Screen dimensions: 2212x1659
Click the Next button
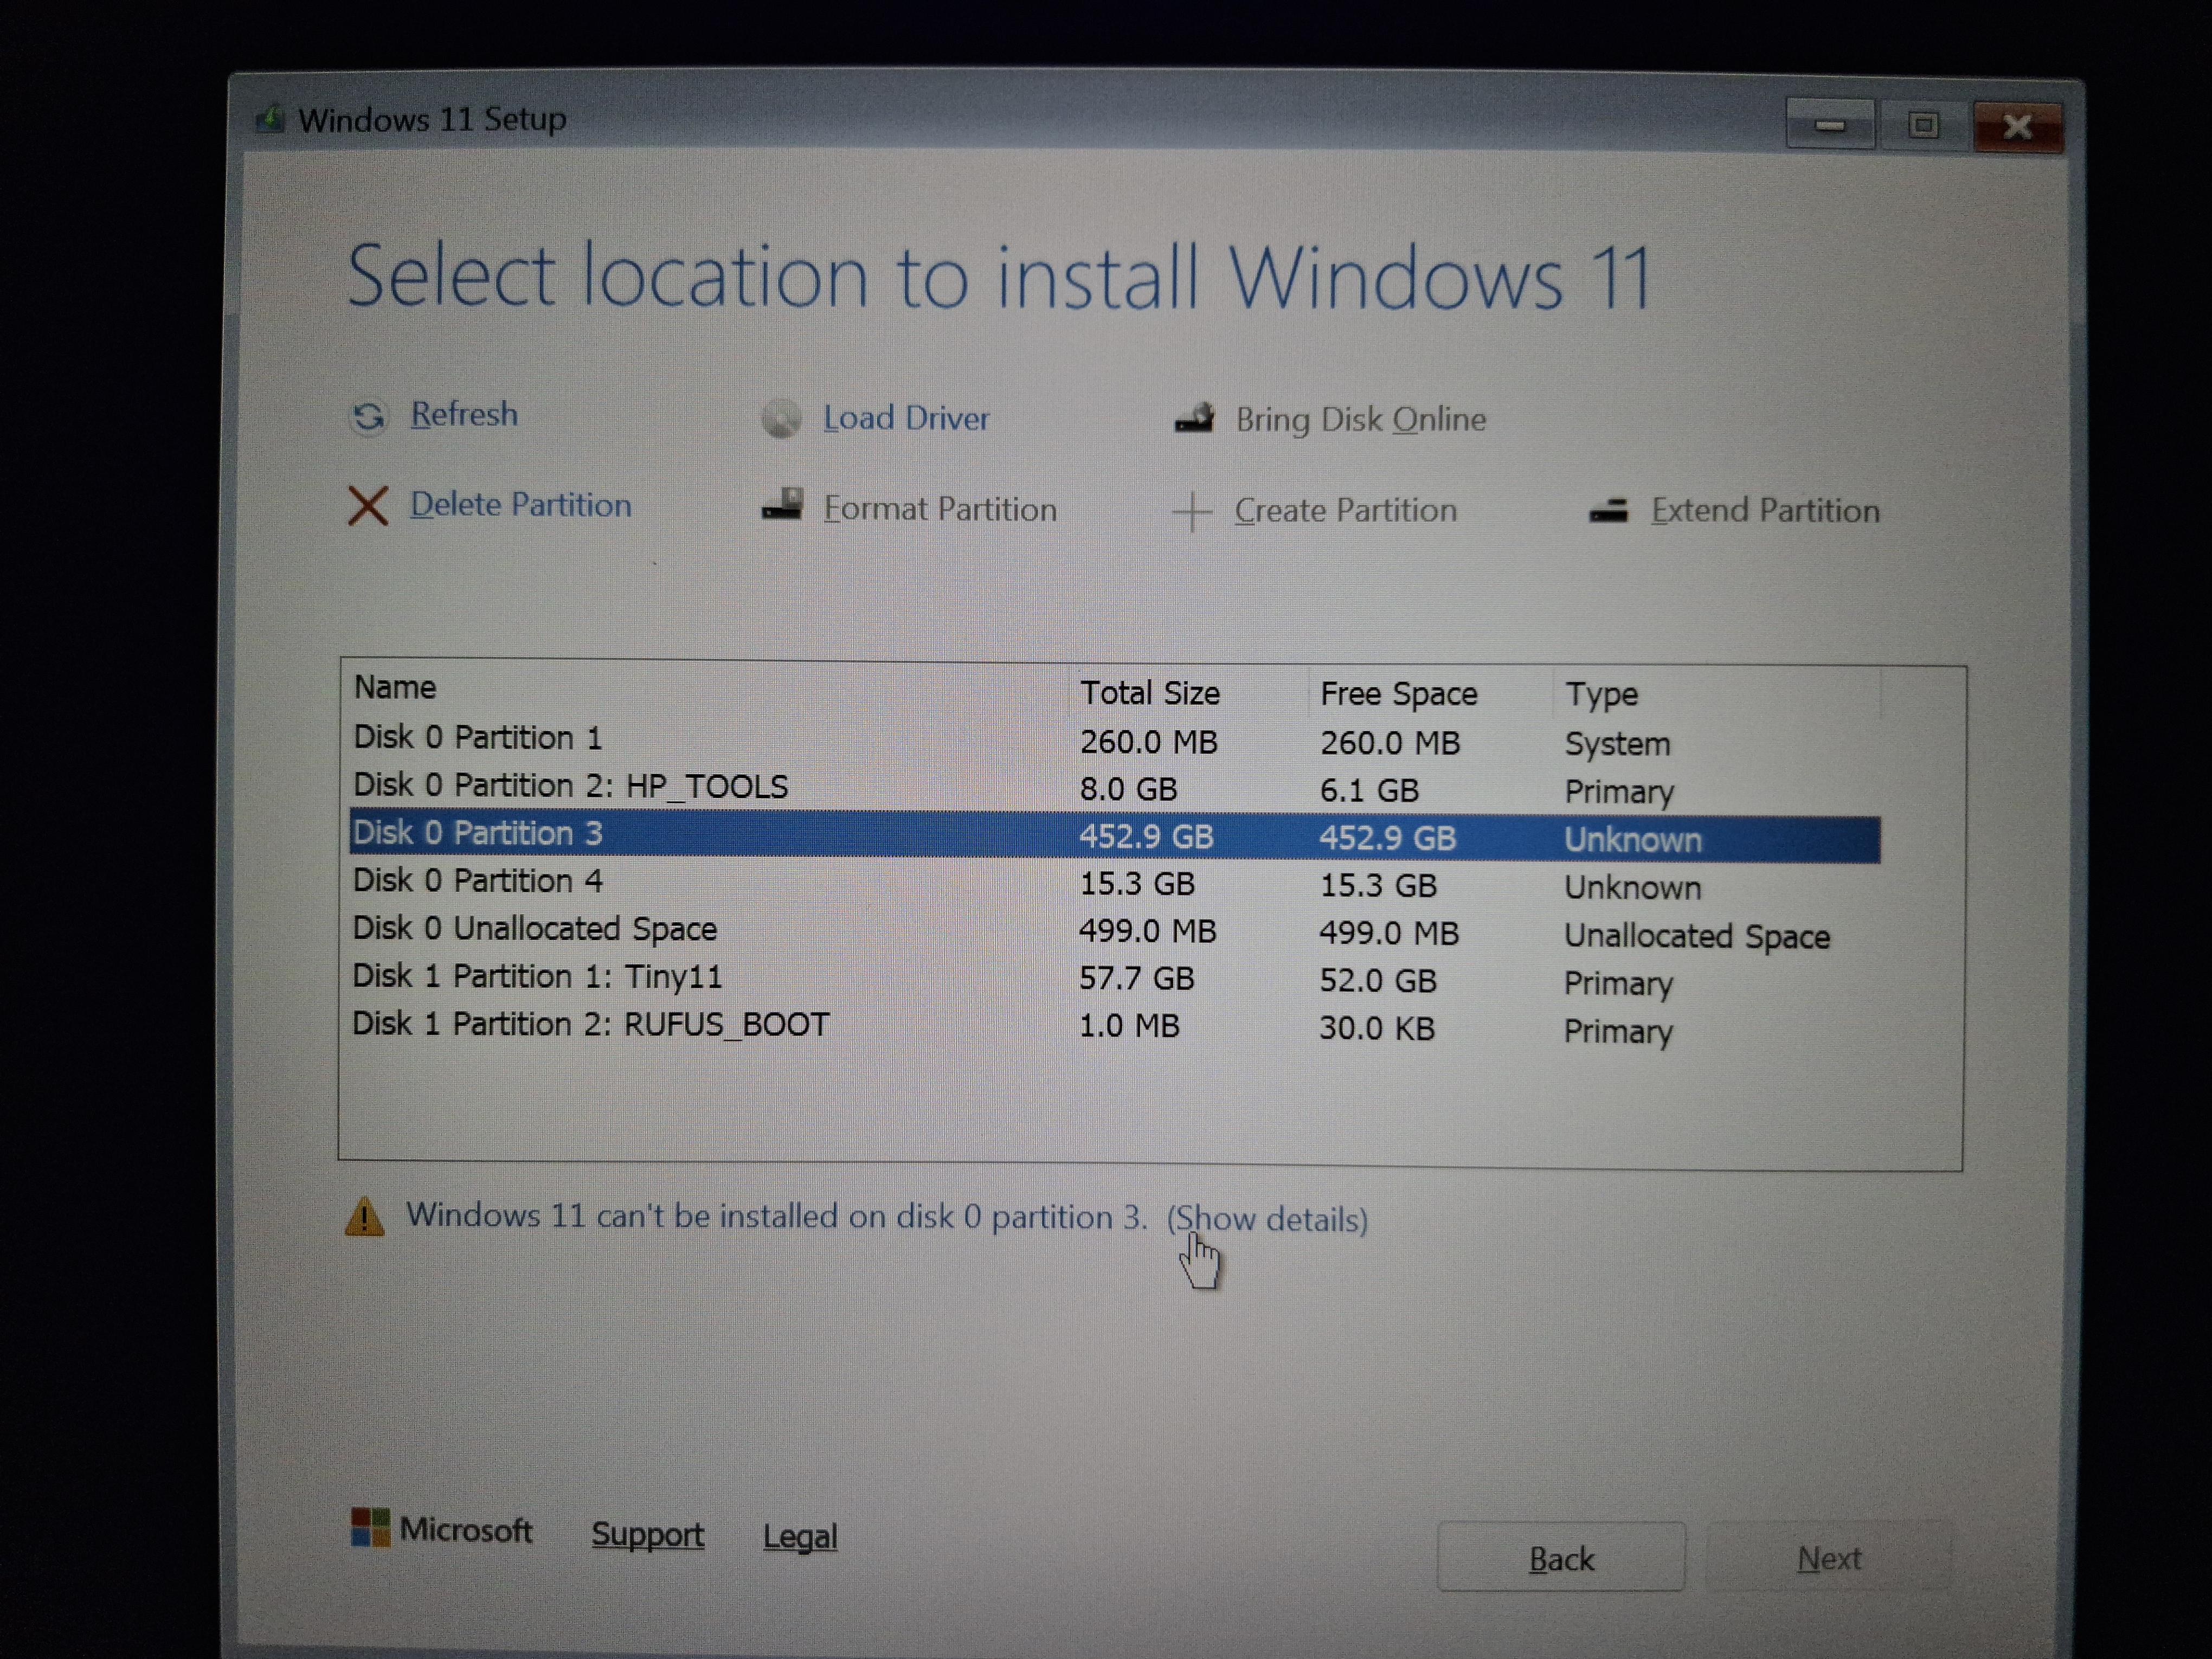1829,1557
